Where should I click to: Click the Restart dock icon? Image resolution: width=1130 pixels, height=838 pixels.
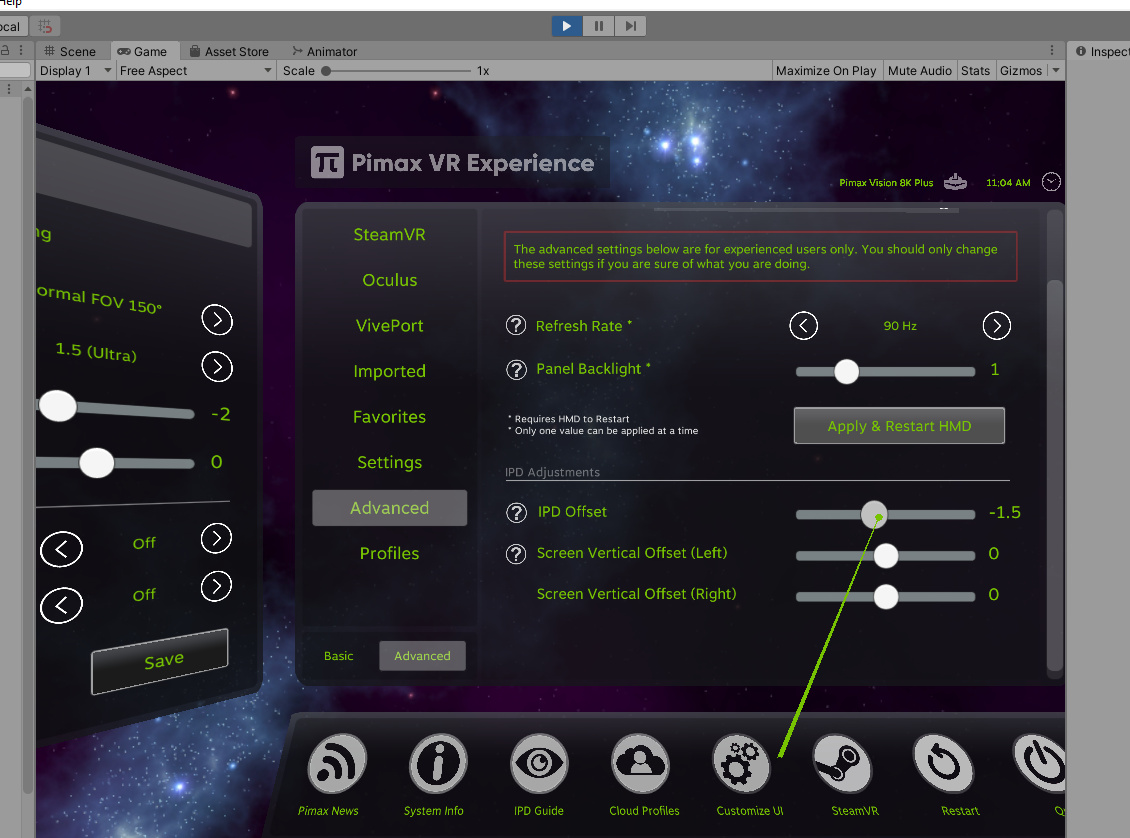coord(943,764)
